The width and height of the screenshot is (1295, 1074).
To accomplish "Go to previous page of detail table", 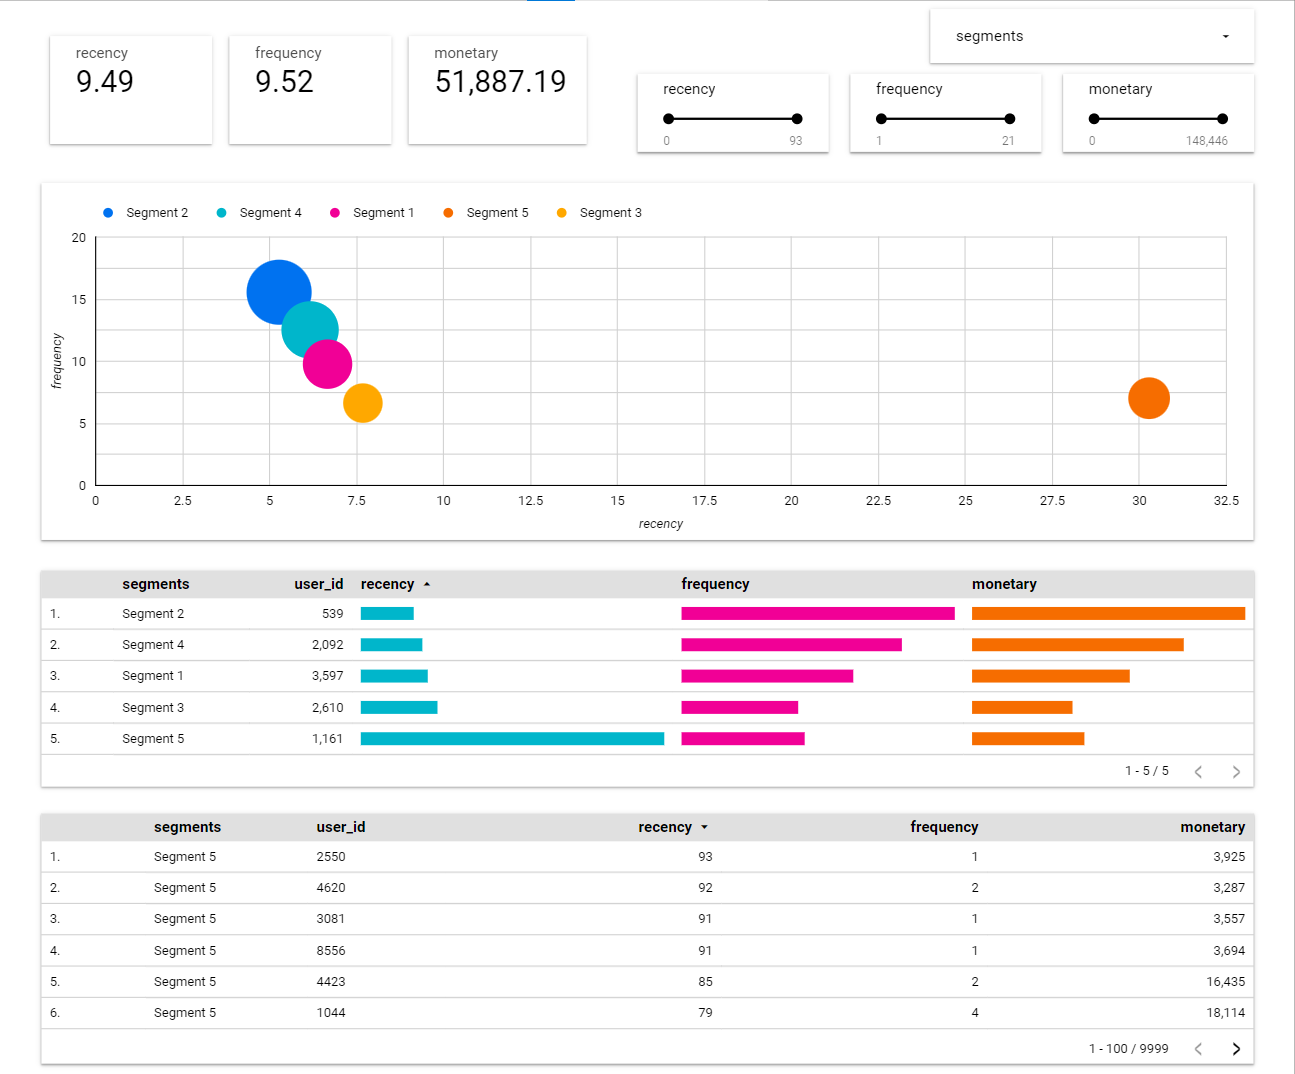I will click(1198, 1049).
